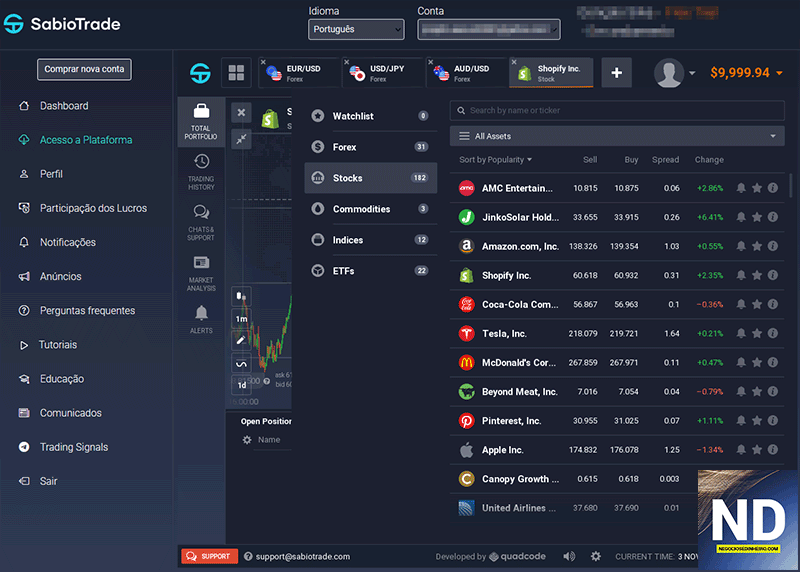Select the Commodities category
Screen dimensions: 800x572
370,209
